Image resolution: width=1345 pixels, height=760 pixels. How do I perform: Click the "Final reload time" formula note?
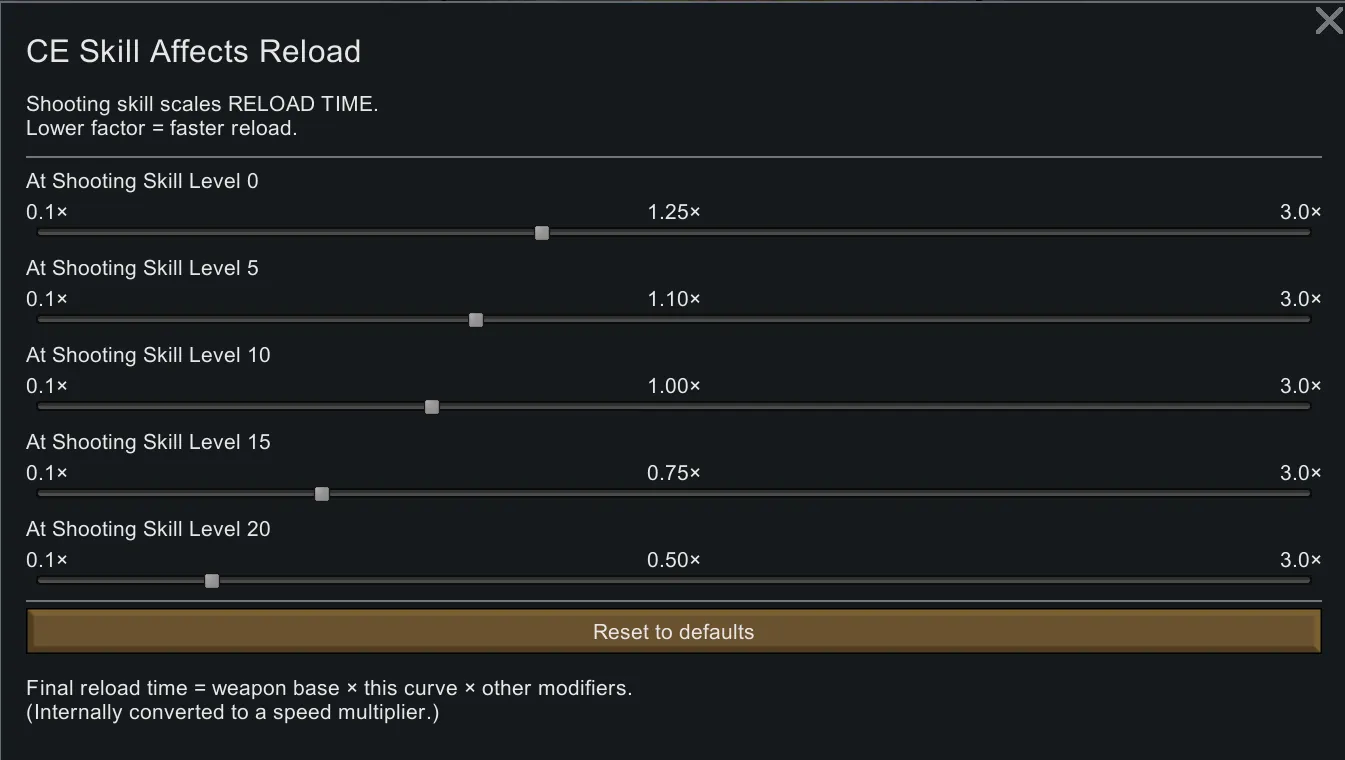329,688
